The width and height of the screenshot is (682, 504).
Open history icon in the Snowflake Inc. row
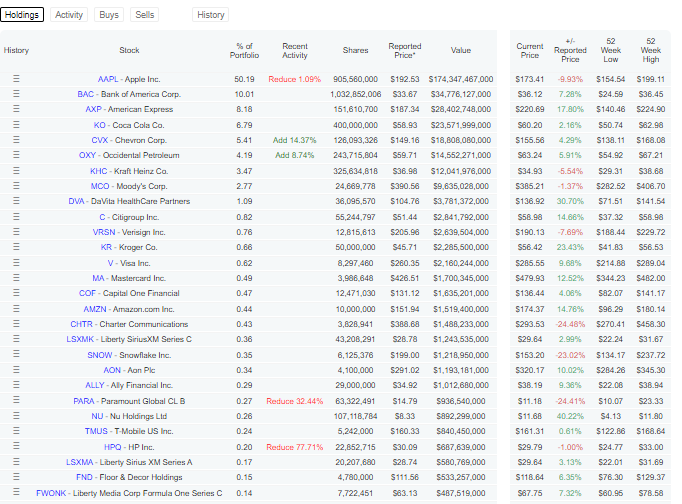point(16,355)
